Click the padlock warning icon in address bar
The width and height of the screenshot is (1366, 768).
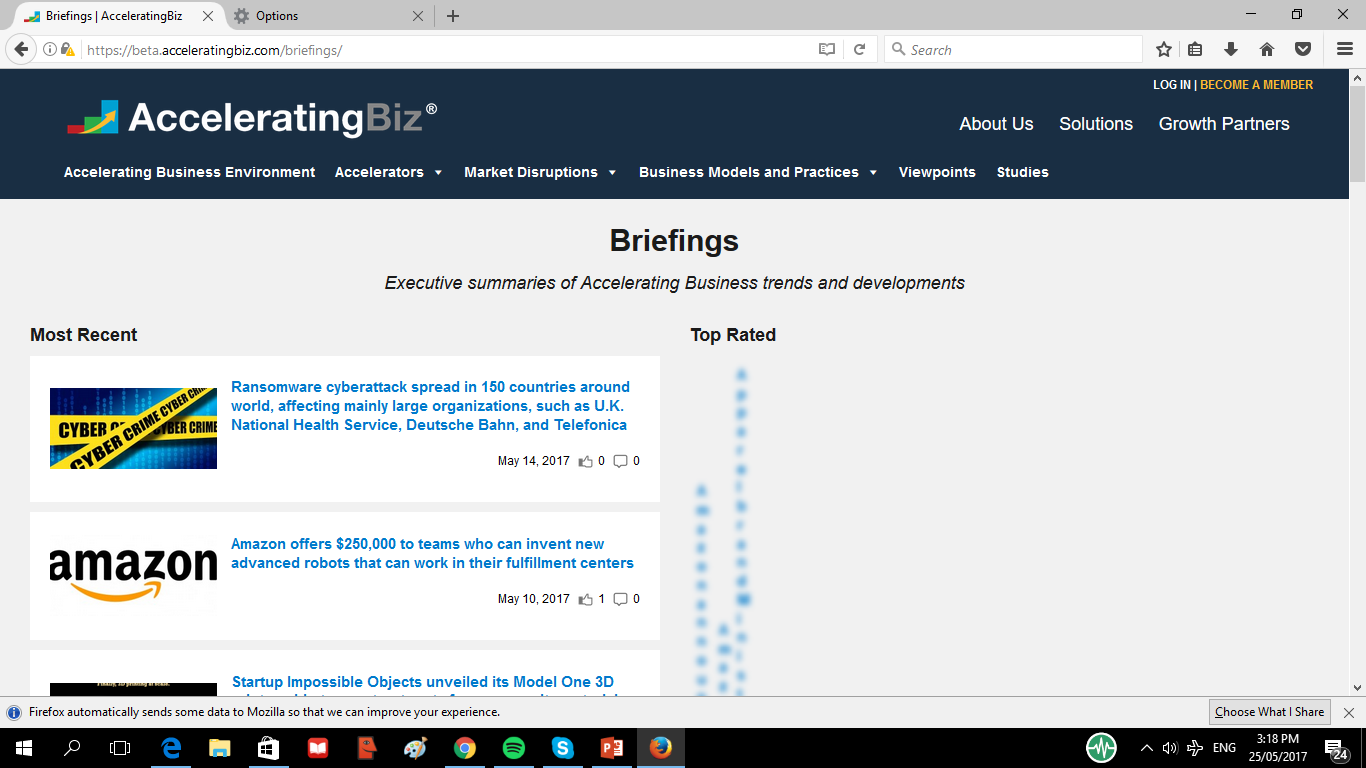(x=67, y=49)
